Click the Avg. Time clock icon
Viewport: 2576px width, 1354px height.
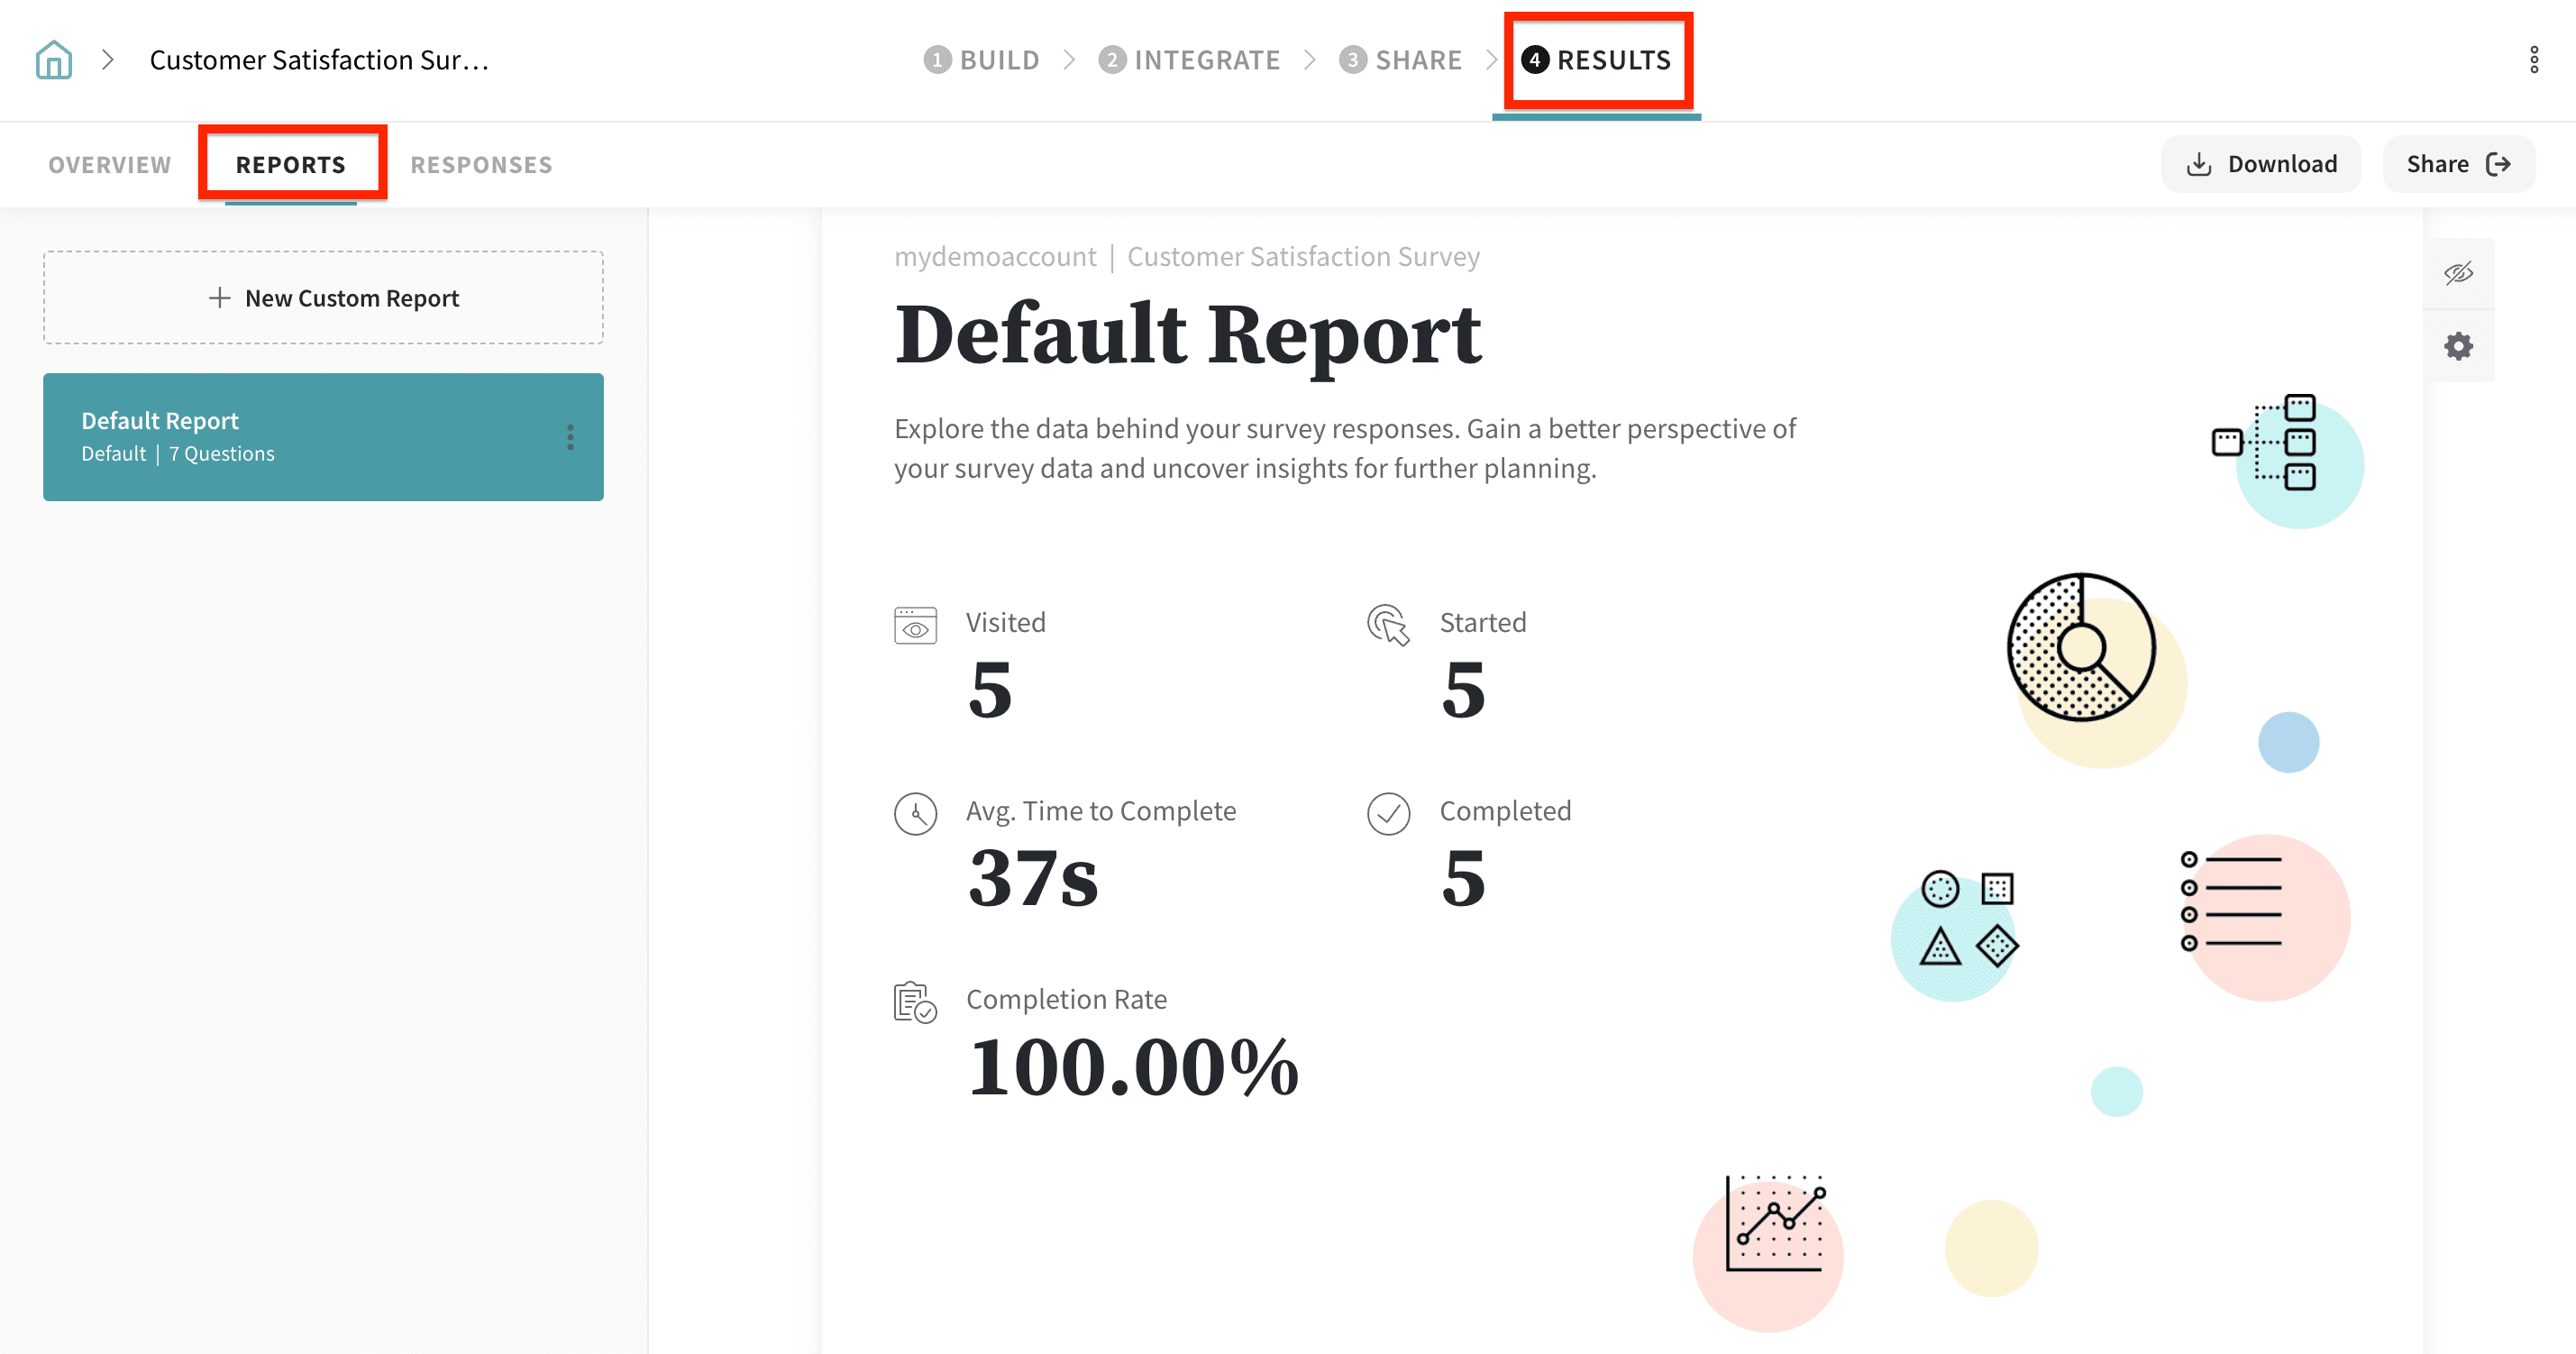coord(915,814)
